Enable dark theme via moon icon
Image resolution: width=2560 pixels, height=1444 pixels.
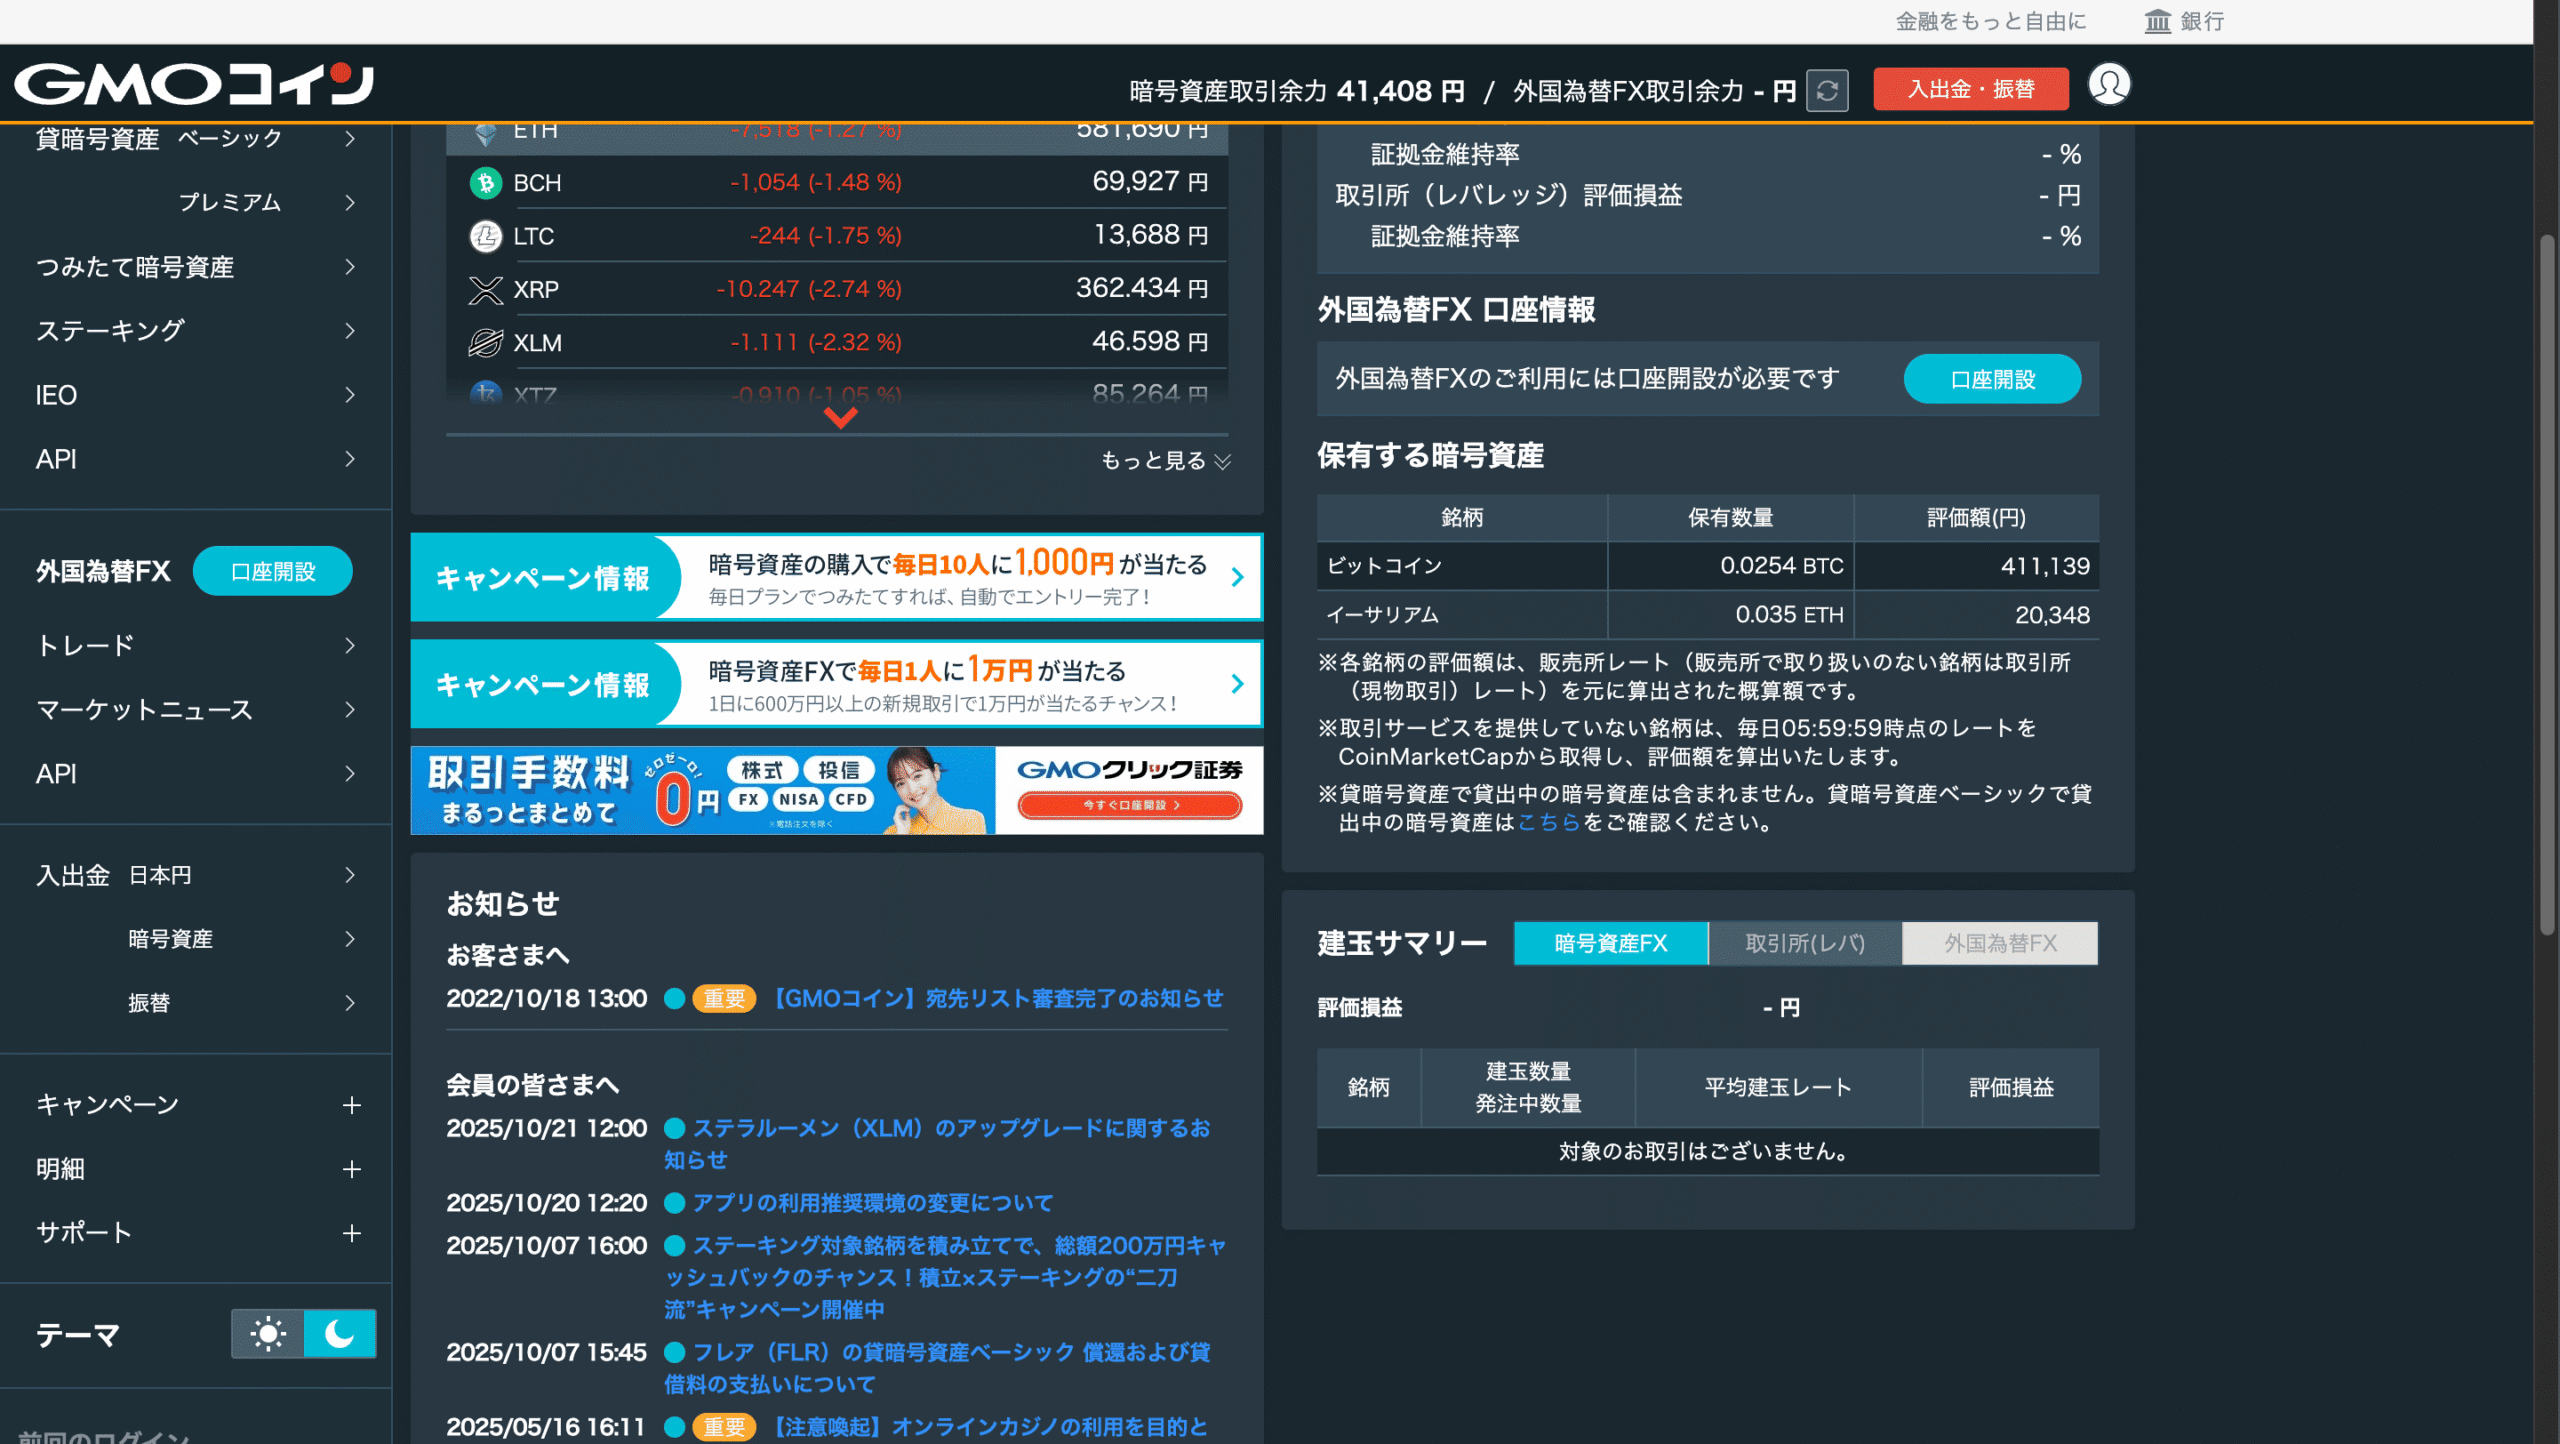point(339,1333)
